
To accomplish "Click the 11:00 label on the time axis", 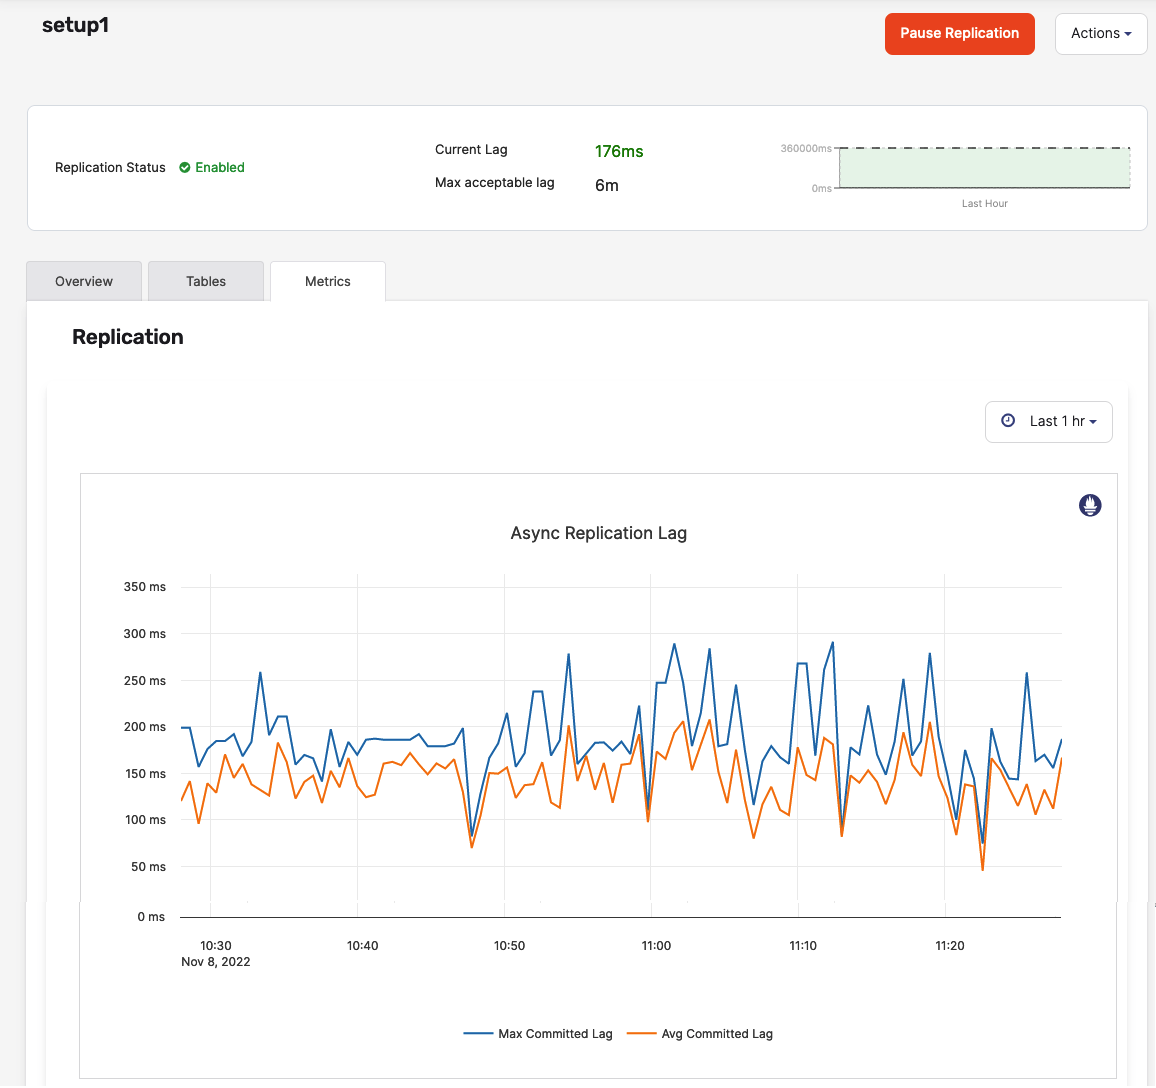I will click(x=656, y=945).
